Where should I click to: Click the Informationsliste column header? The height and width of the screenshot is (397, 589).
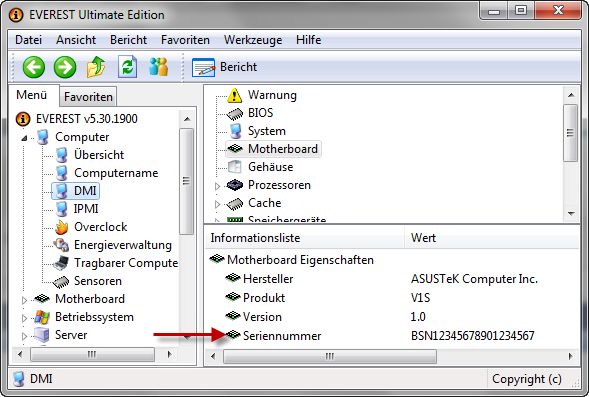305,238
